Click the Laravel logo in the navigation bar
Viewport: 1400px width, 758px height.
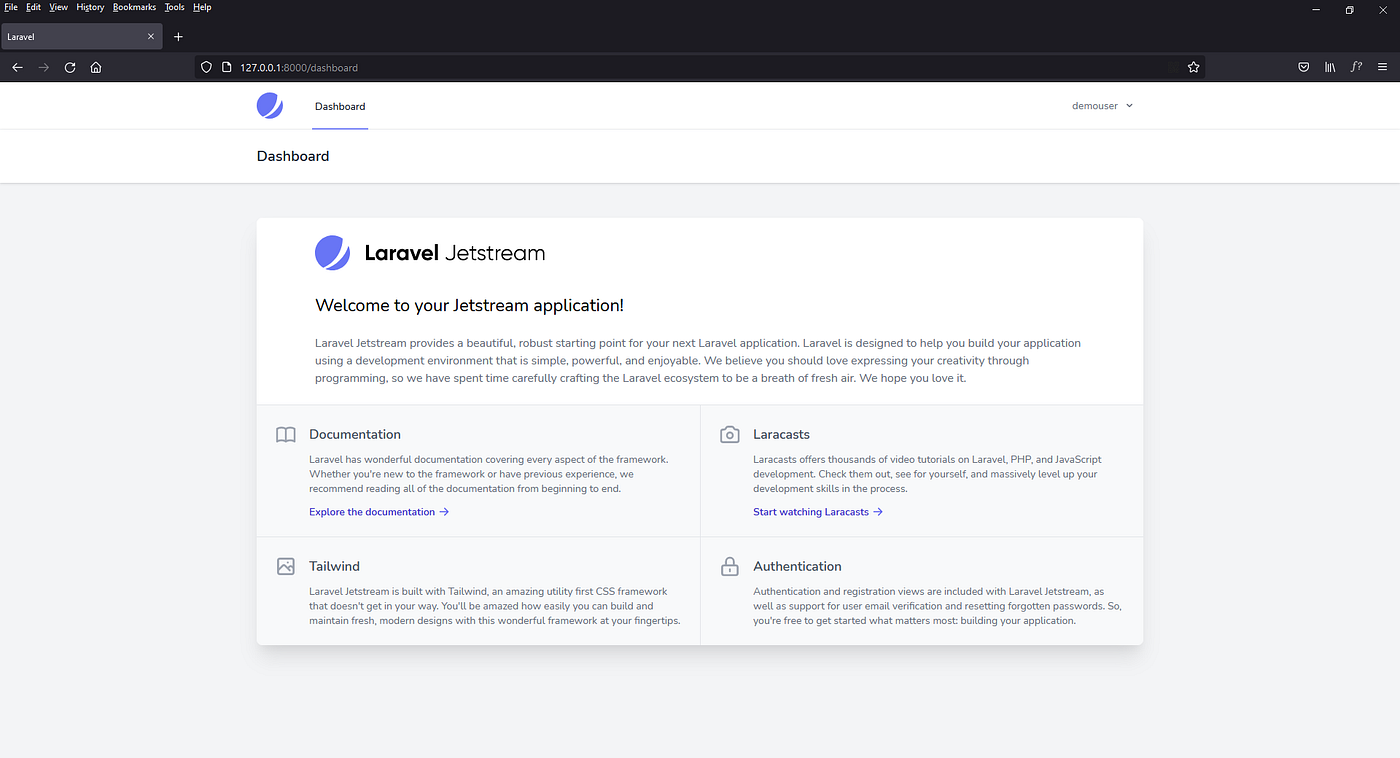coord(269,104)
